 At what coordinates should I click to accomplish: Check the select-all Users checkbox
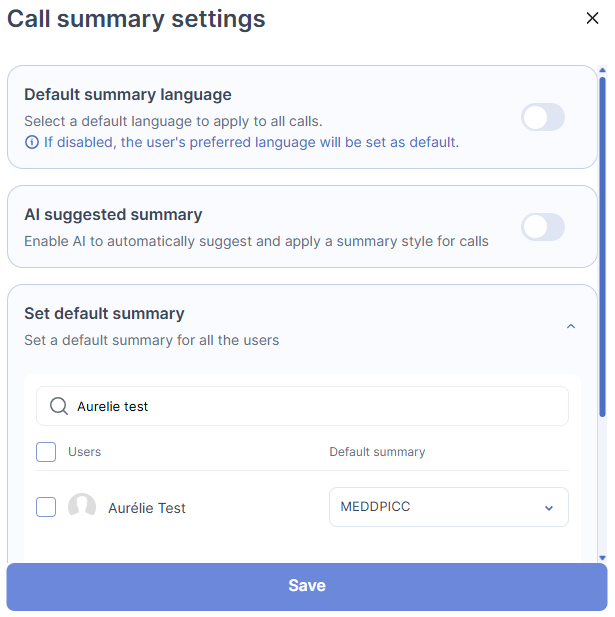(x=46, y=452)
